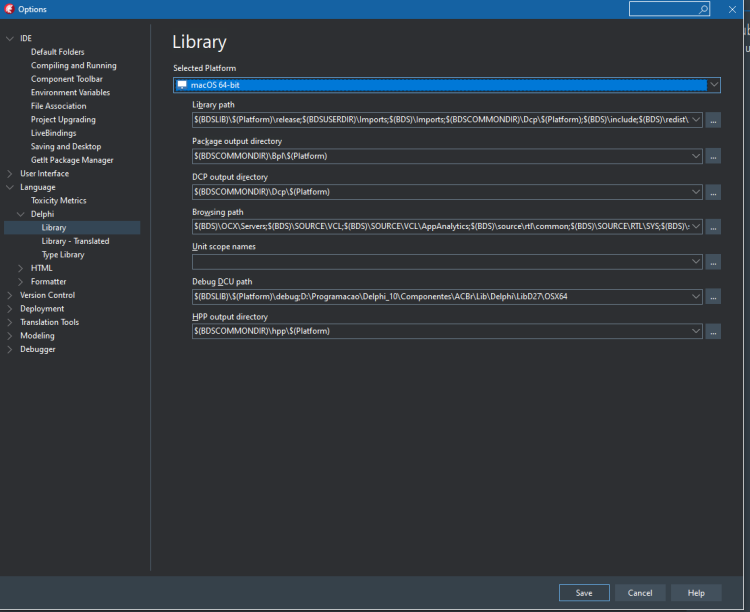Expand the Library path history dropdown

point(696,120)
